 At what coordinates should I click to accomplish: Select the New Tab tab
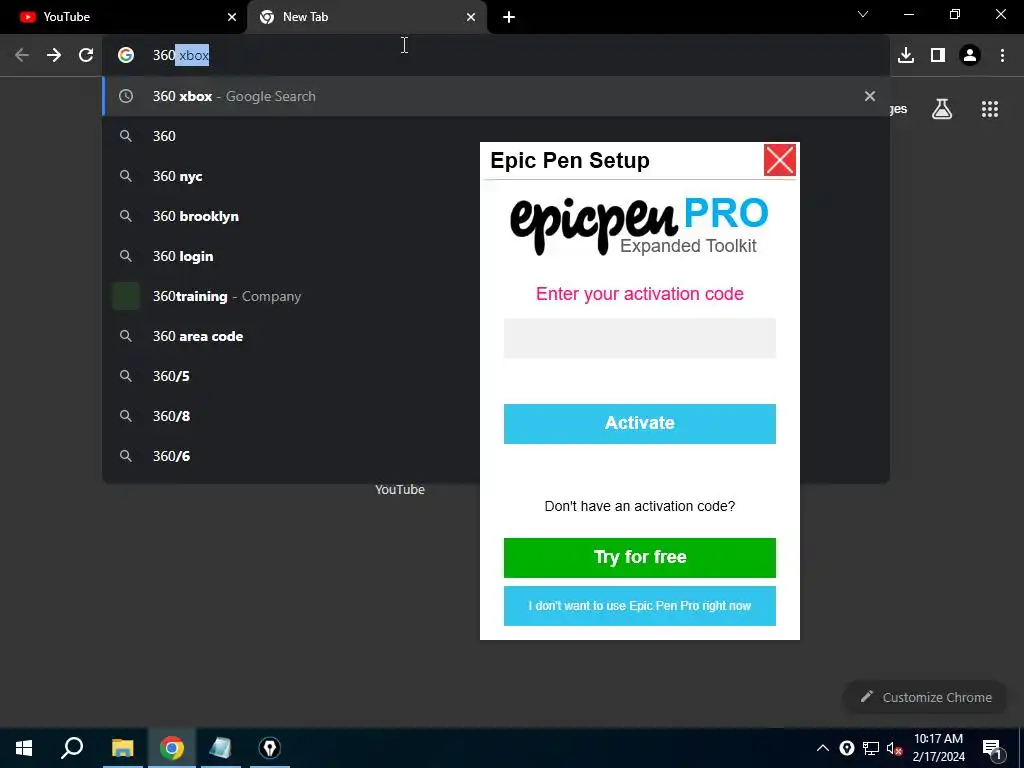[x=367, y=17]
